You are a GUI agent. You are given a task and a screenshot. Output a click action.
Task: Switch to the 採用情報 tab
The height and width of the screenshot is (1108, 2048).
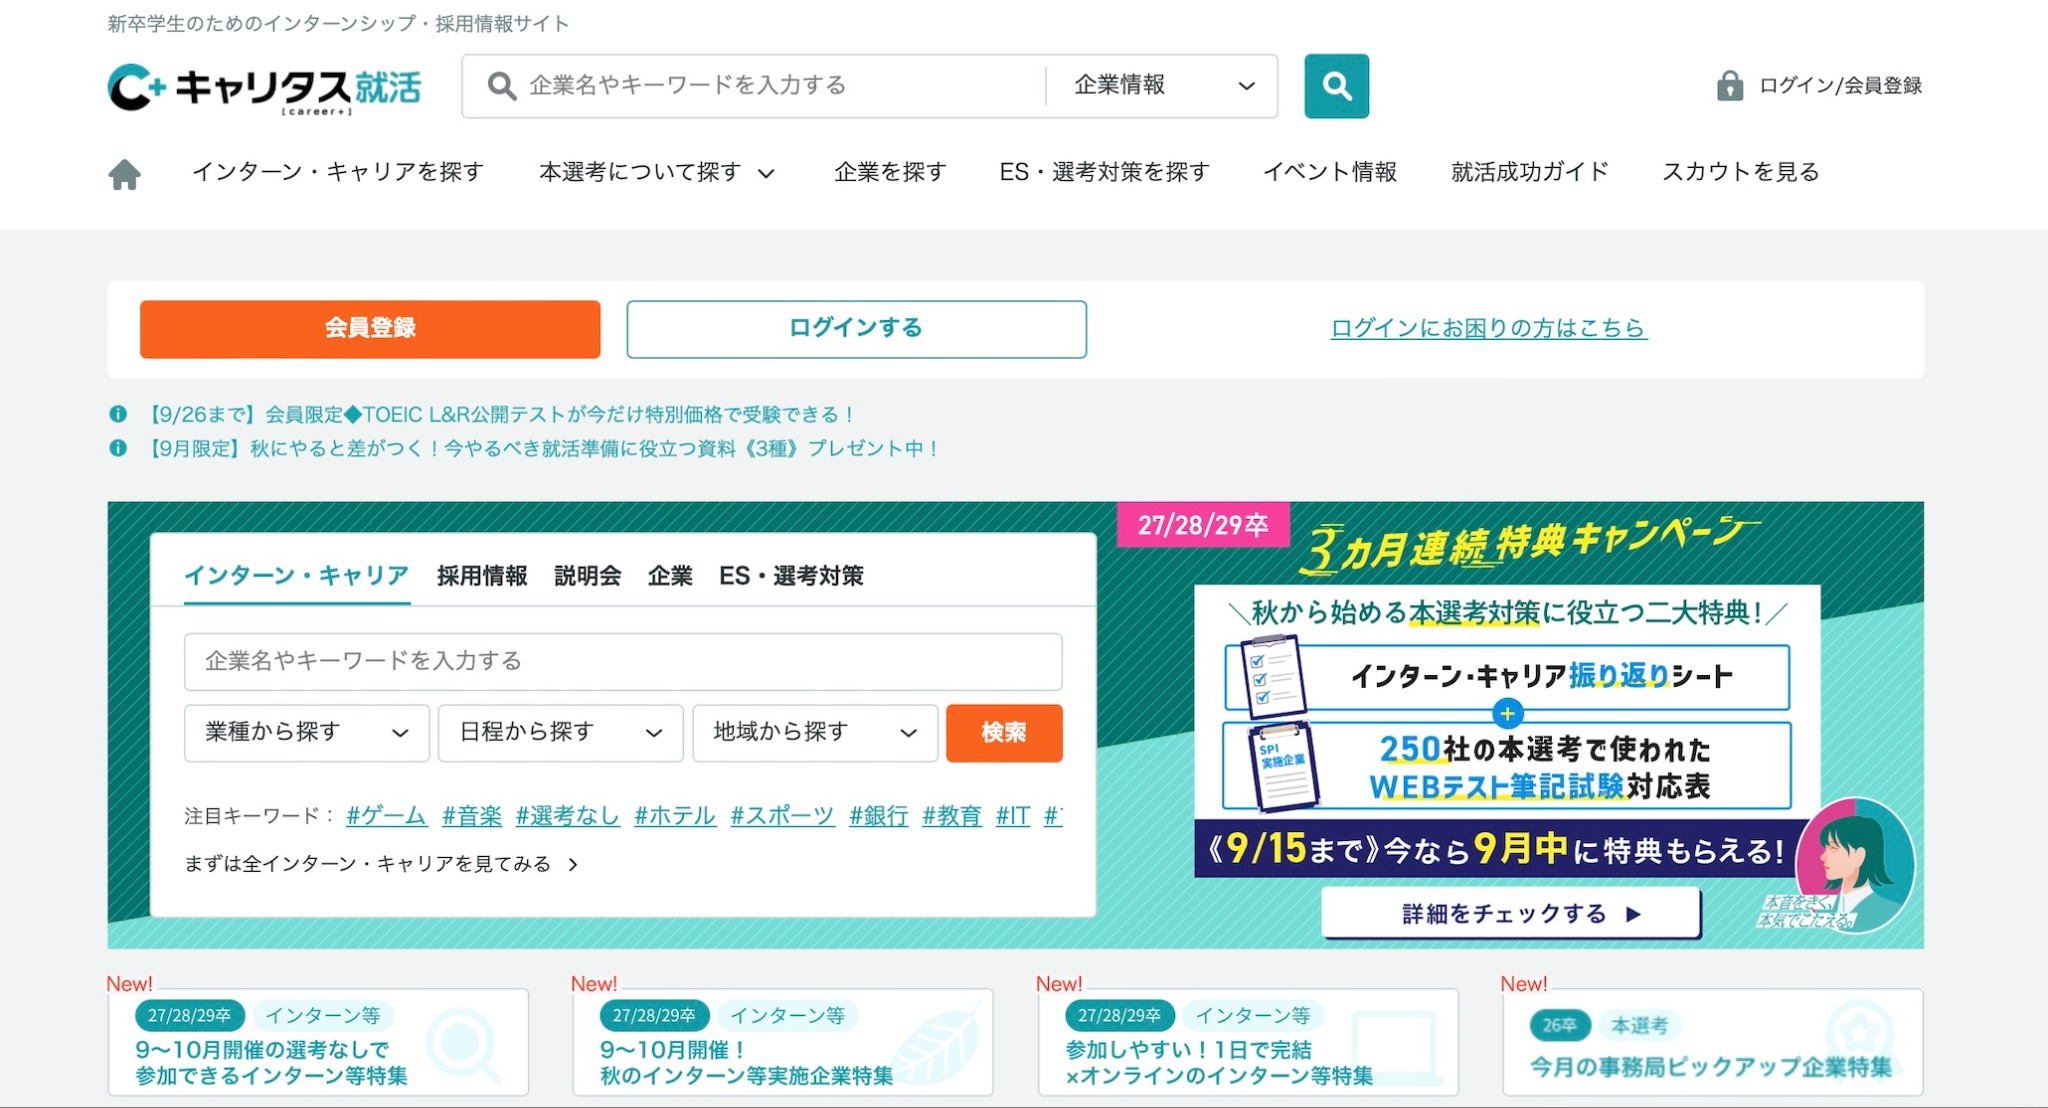[x=482, y=576]
